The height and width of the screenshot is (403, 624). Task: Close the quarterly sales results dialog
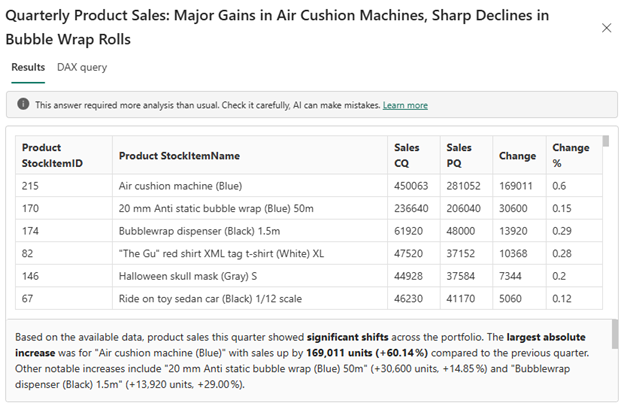(606, 28)
